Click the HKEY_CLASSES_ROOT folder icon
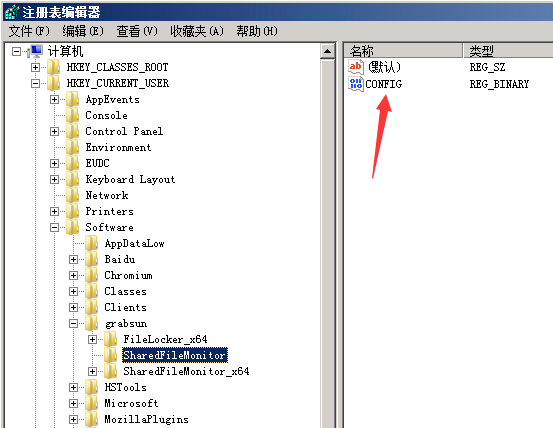Viewport: 553px width, 428px height. [54, 67]
